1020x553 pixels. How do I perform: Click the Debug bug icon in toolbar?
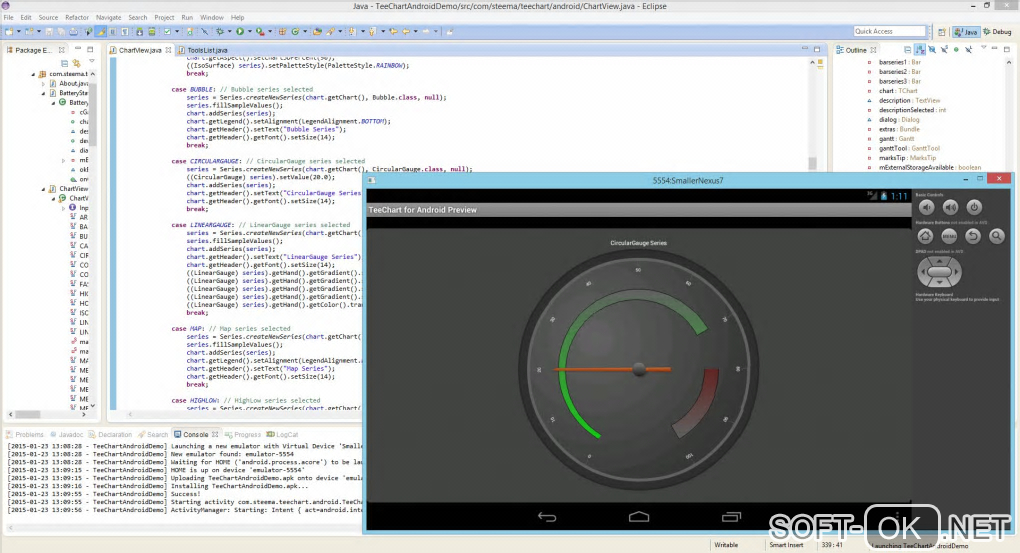pyautogui.click(x=222, y=32)
